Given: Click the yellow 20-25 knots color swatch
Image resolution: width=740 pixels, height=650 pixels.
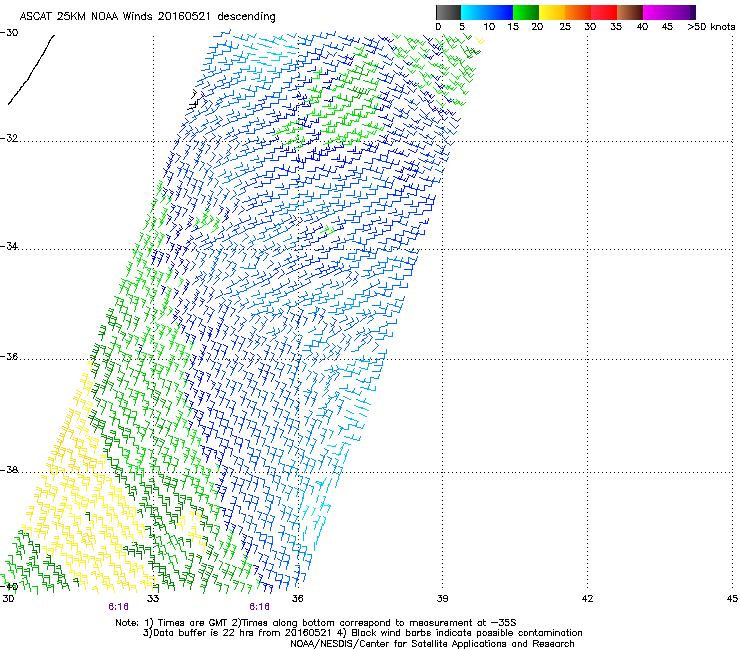Looking at the screenshot, I should [x=552, y=12].
